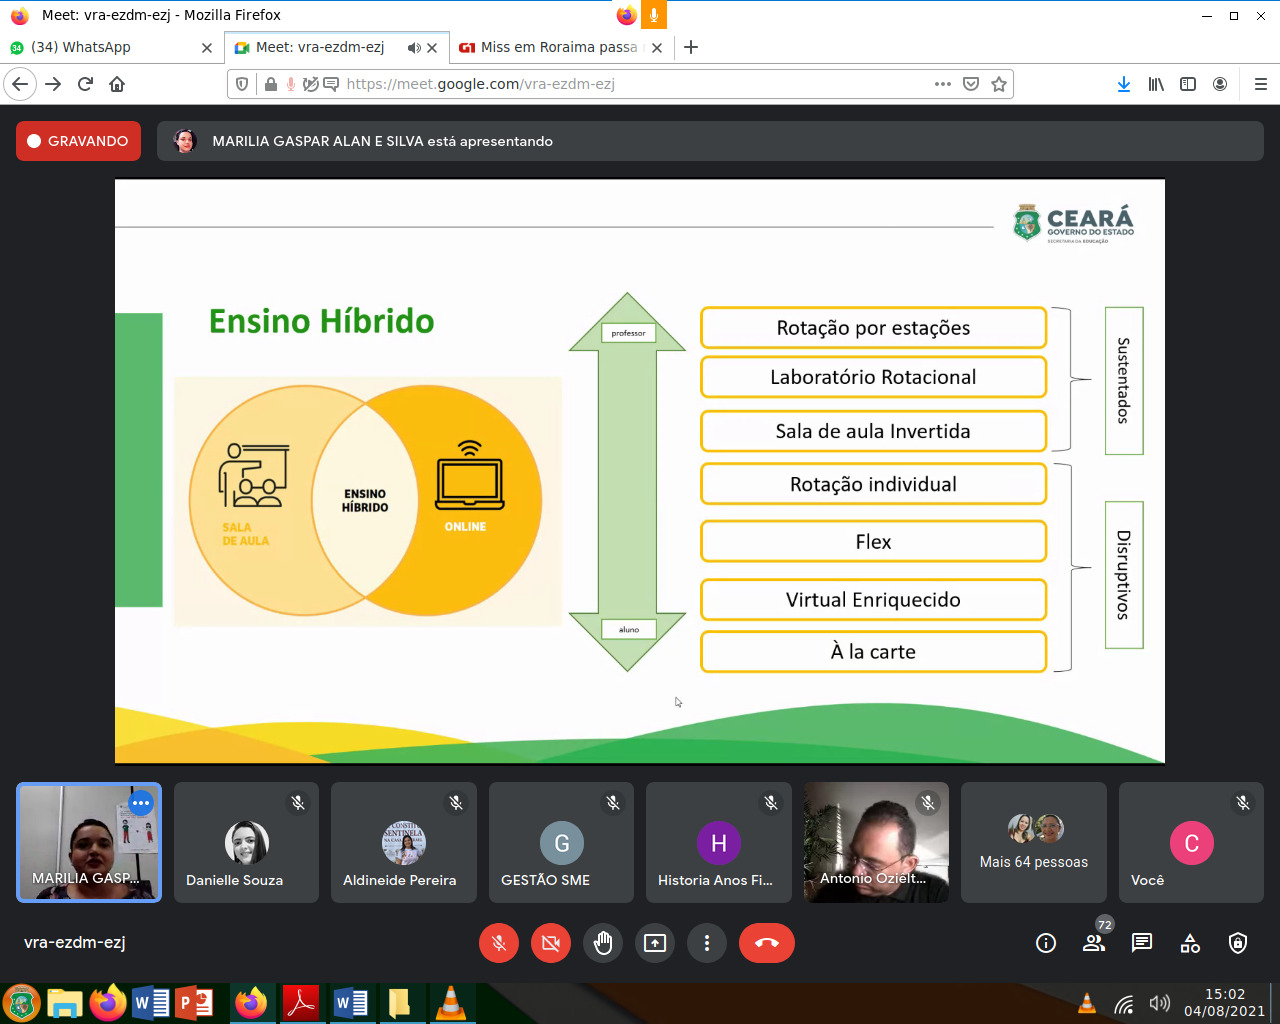Toggle the muted microphone button

(x=499, y=943)
